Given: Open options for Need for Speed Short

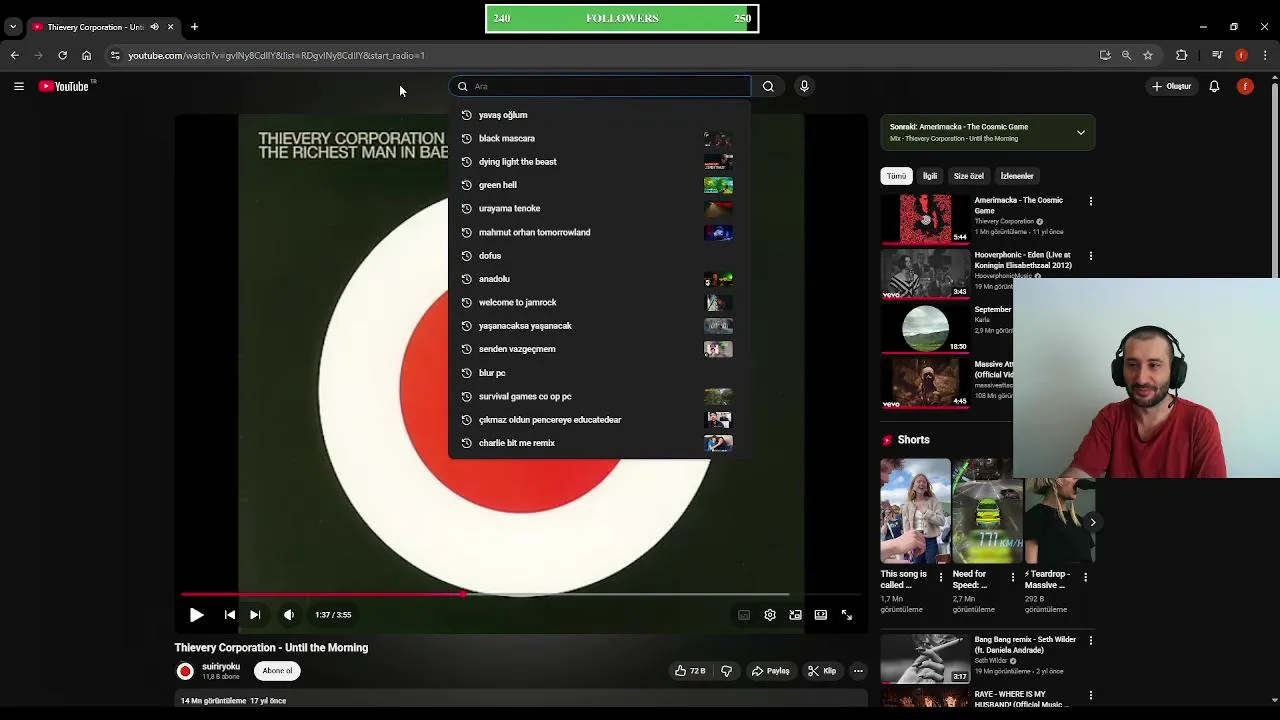Looking at the screenshot, I should click(1012, 577).
